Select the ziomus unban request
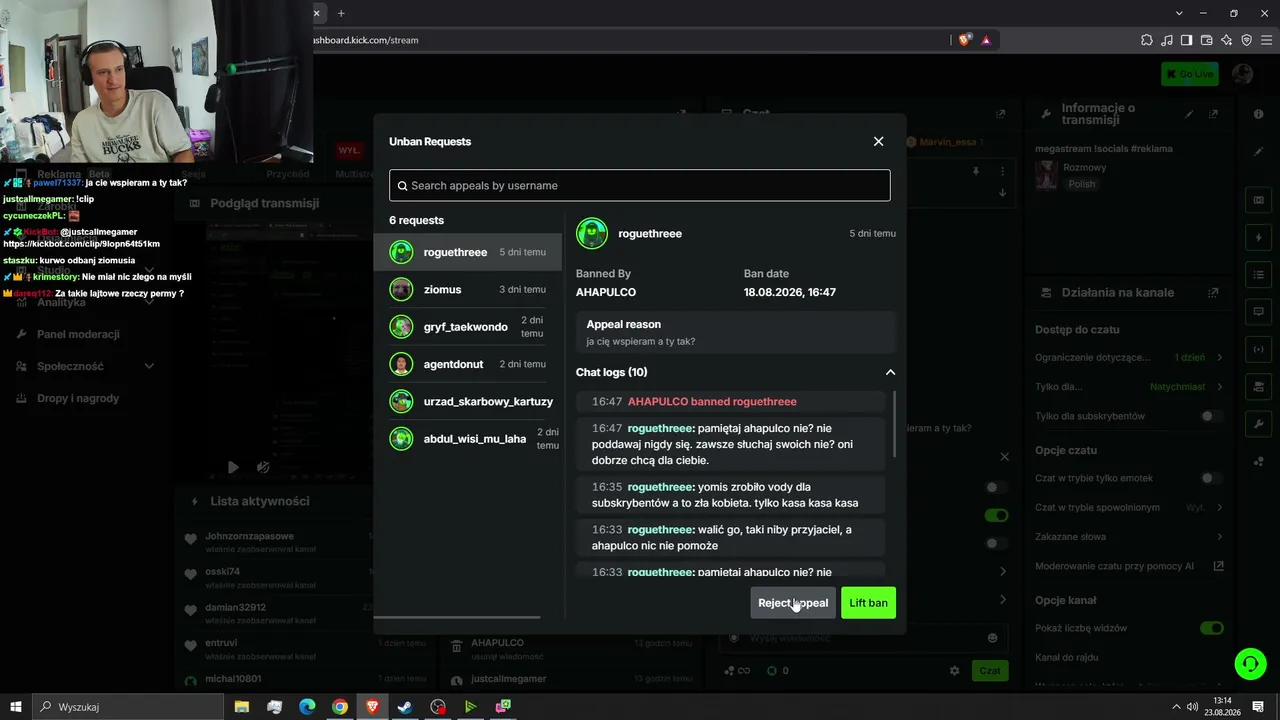Viewport: 1280px width, 720px height. (x=468, y=289)
